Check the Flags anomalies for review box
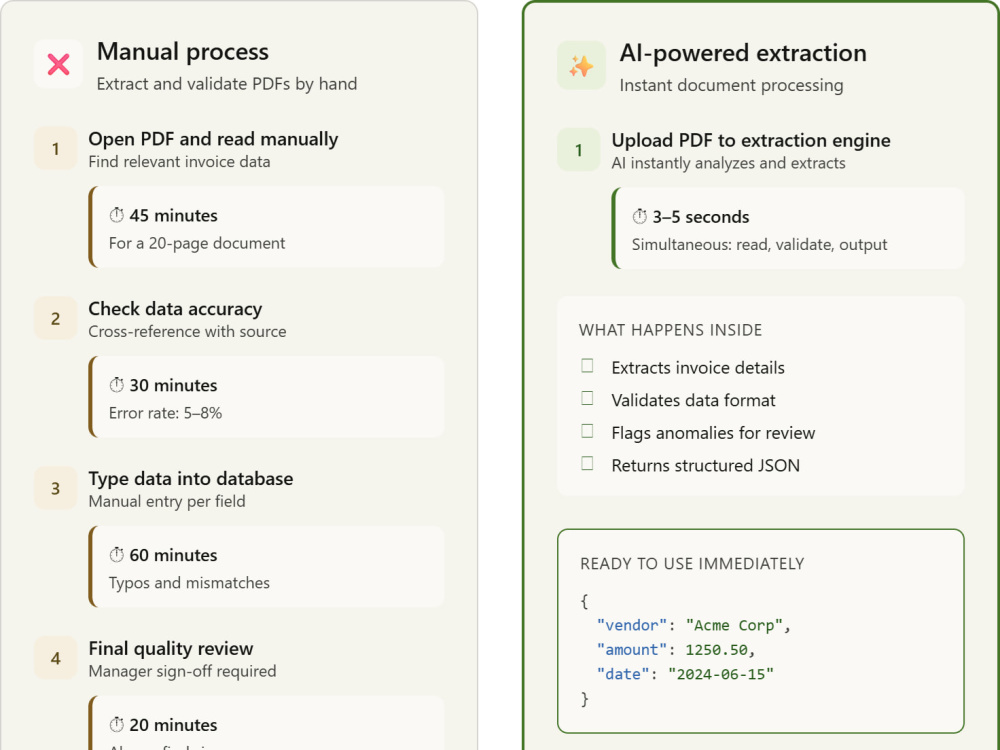The width and height of the screenshot is (1000, 750). [587, 431]
